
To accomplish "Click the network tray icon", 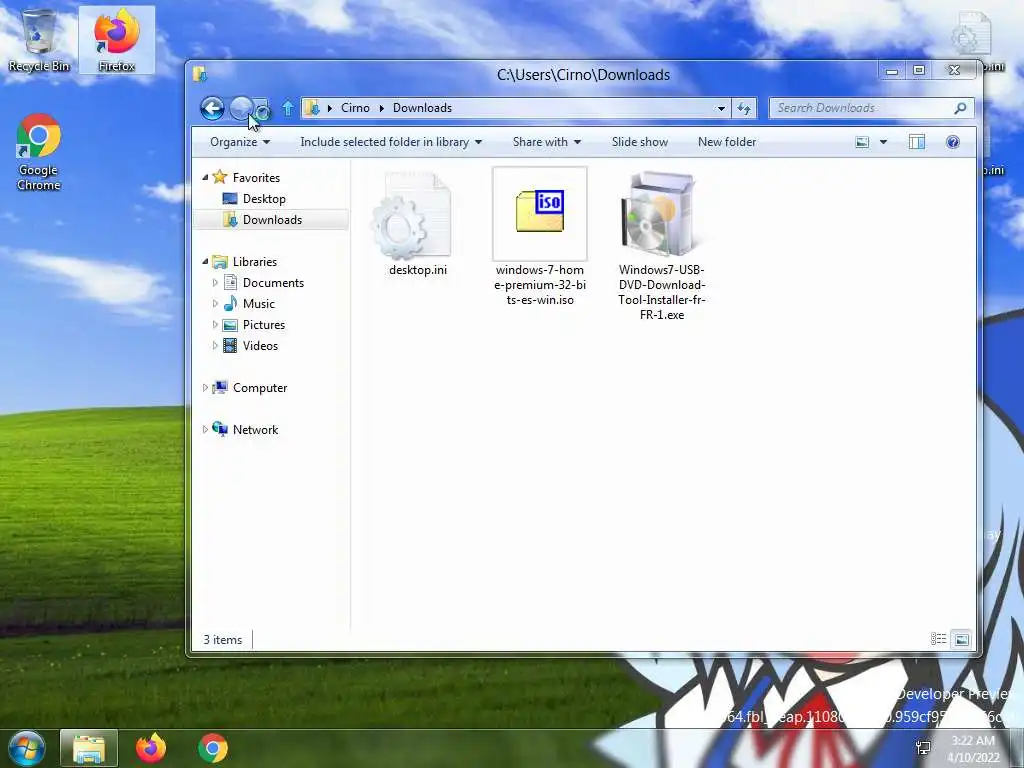I will pos(923,748).
